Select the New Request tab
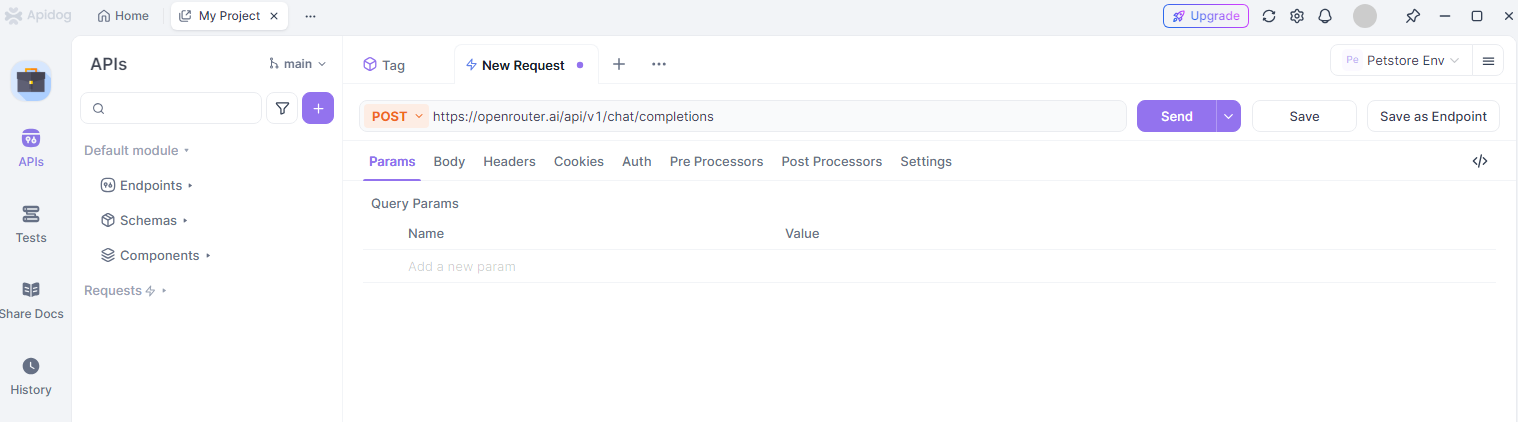The width and height of the screenshot is (1518, 422). click(x=525, y=65)
